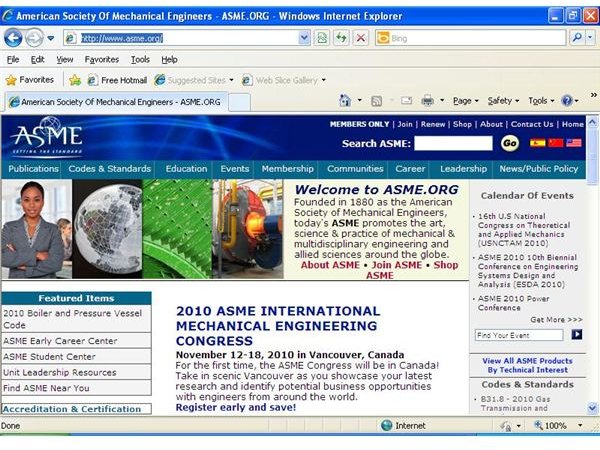Click Register early and save link

coord(236,408)
